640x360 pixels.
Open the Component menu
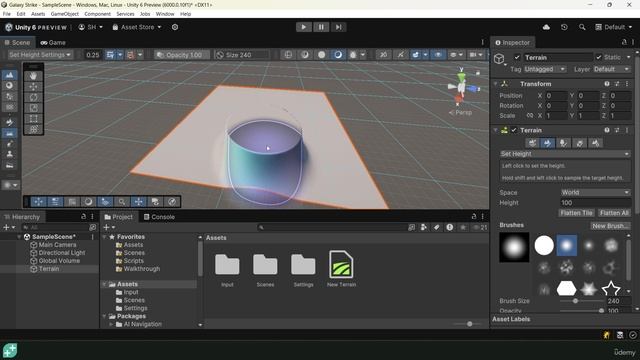pos(98,14)
